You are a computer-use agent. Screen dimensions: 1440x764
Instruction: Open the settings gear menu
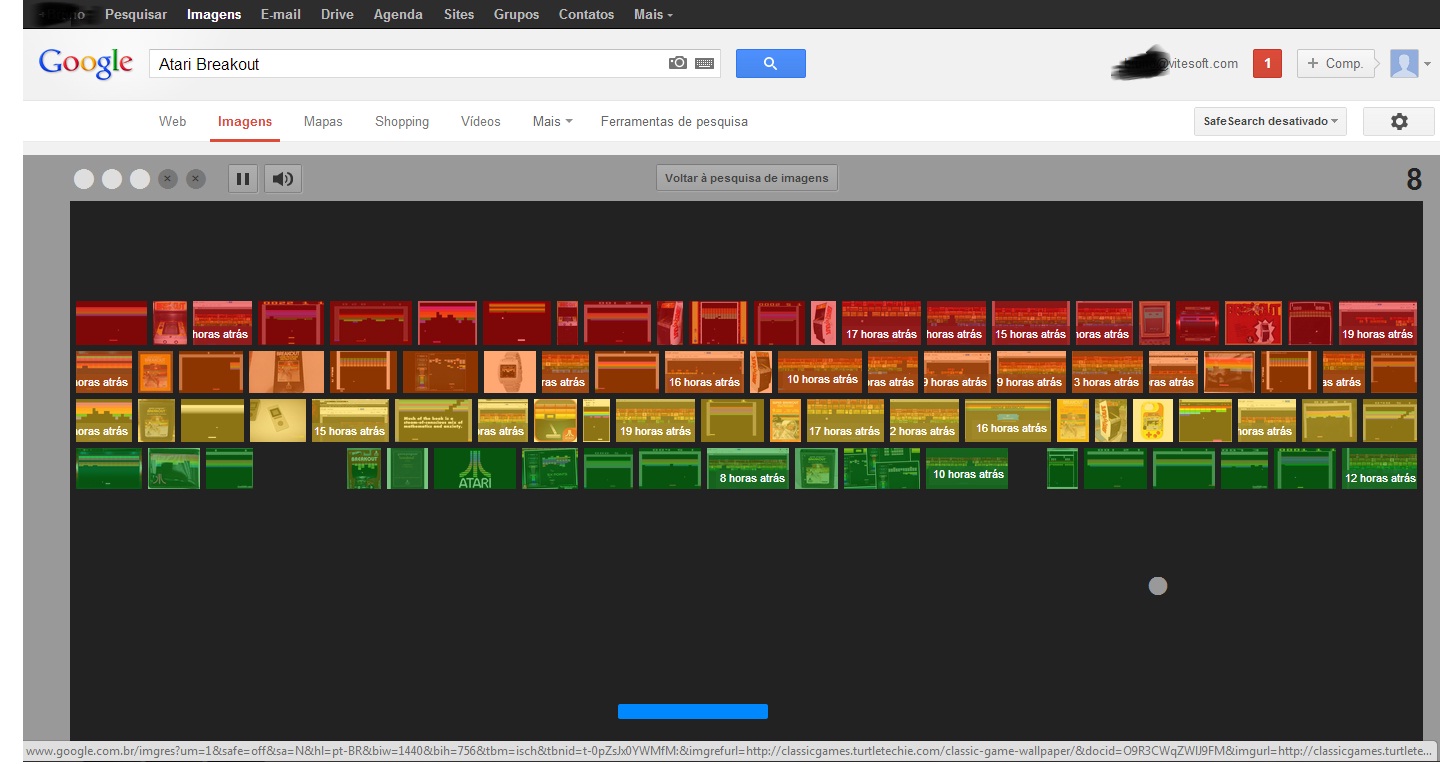(1399, 121)
